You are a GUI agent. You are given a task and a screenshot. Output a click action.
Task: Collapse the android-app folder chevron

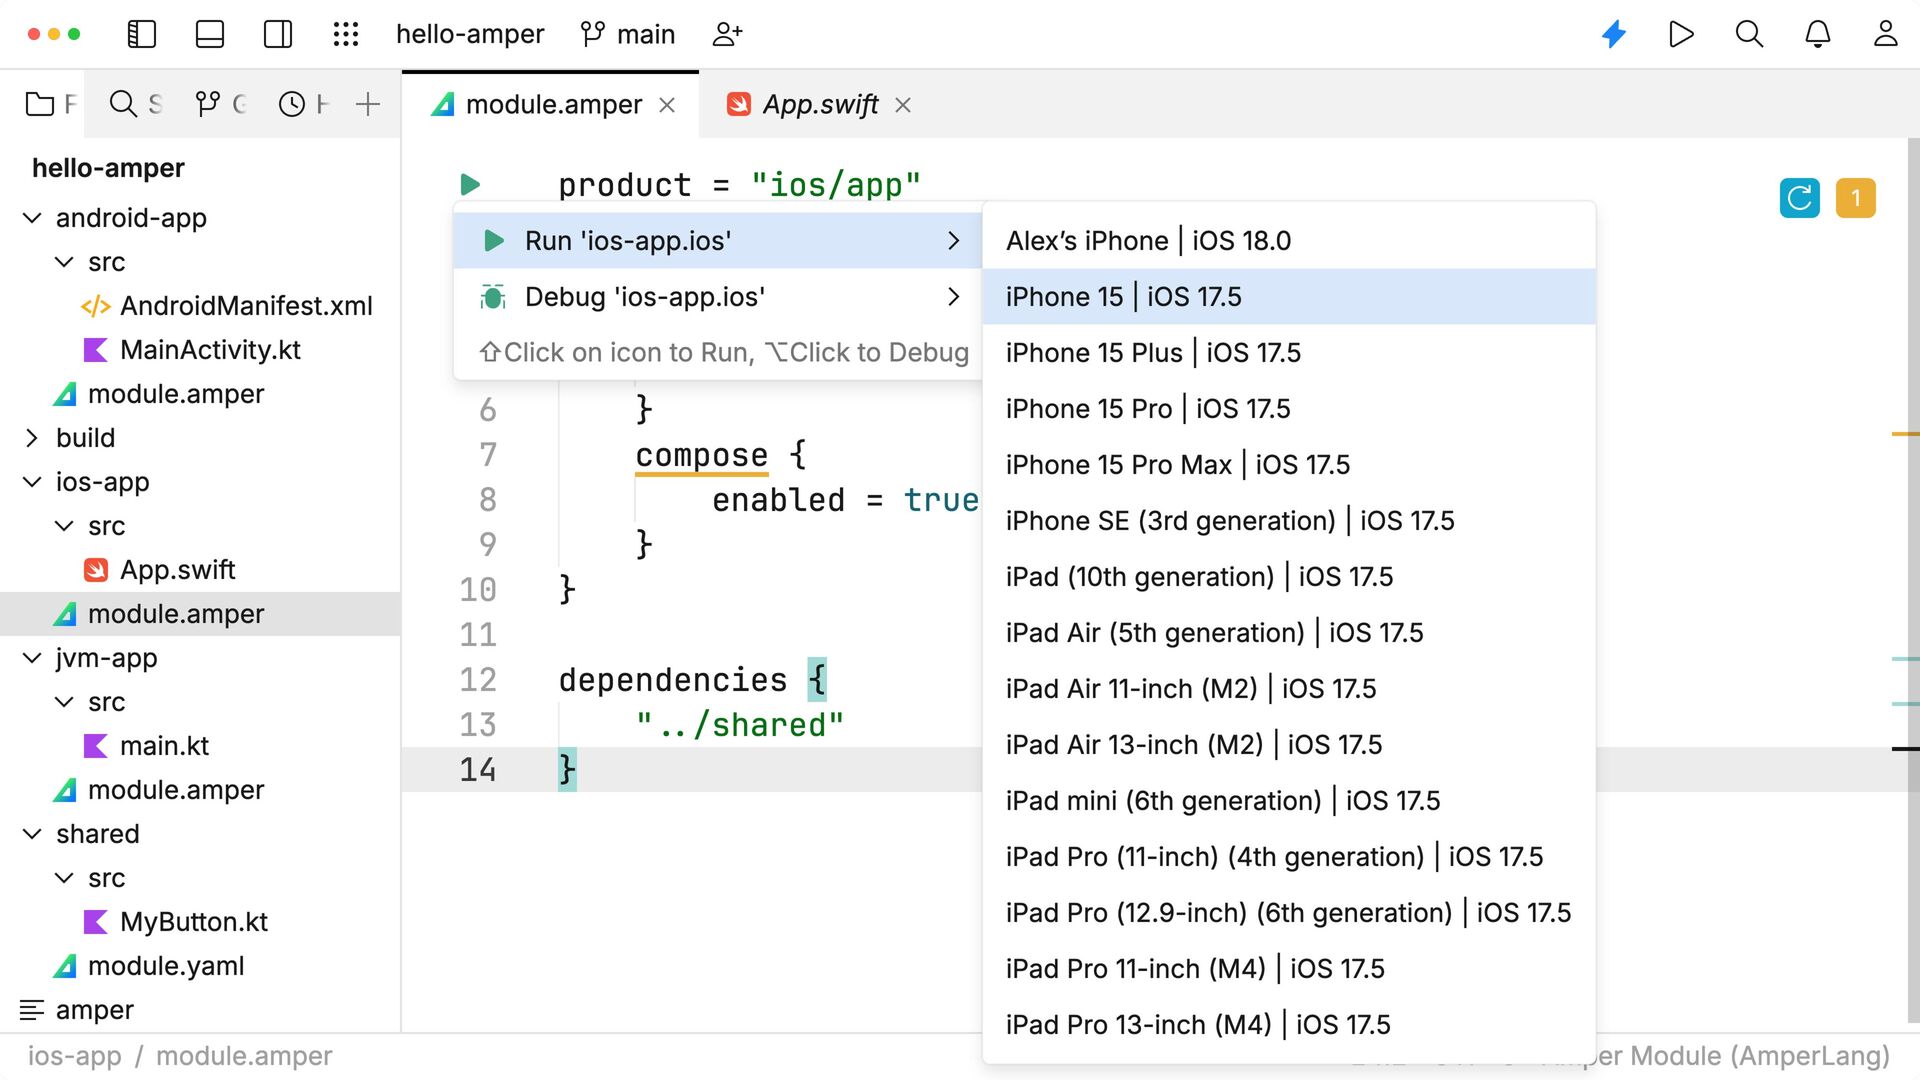coord(32,218)
